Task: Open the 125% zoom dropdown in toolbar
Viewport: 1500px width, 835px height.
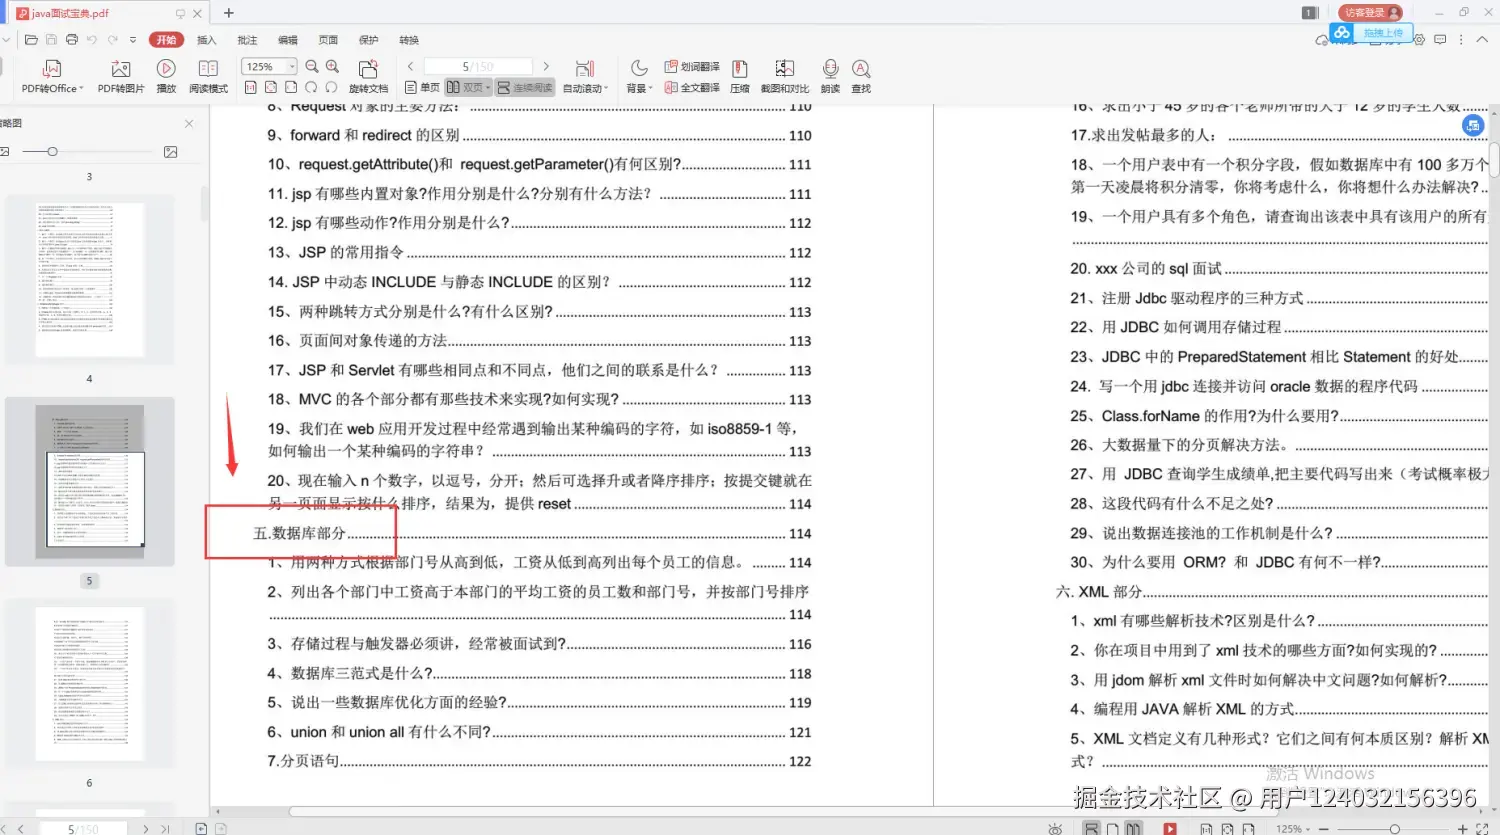Action: tap(292, 66)
